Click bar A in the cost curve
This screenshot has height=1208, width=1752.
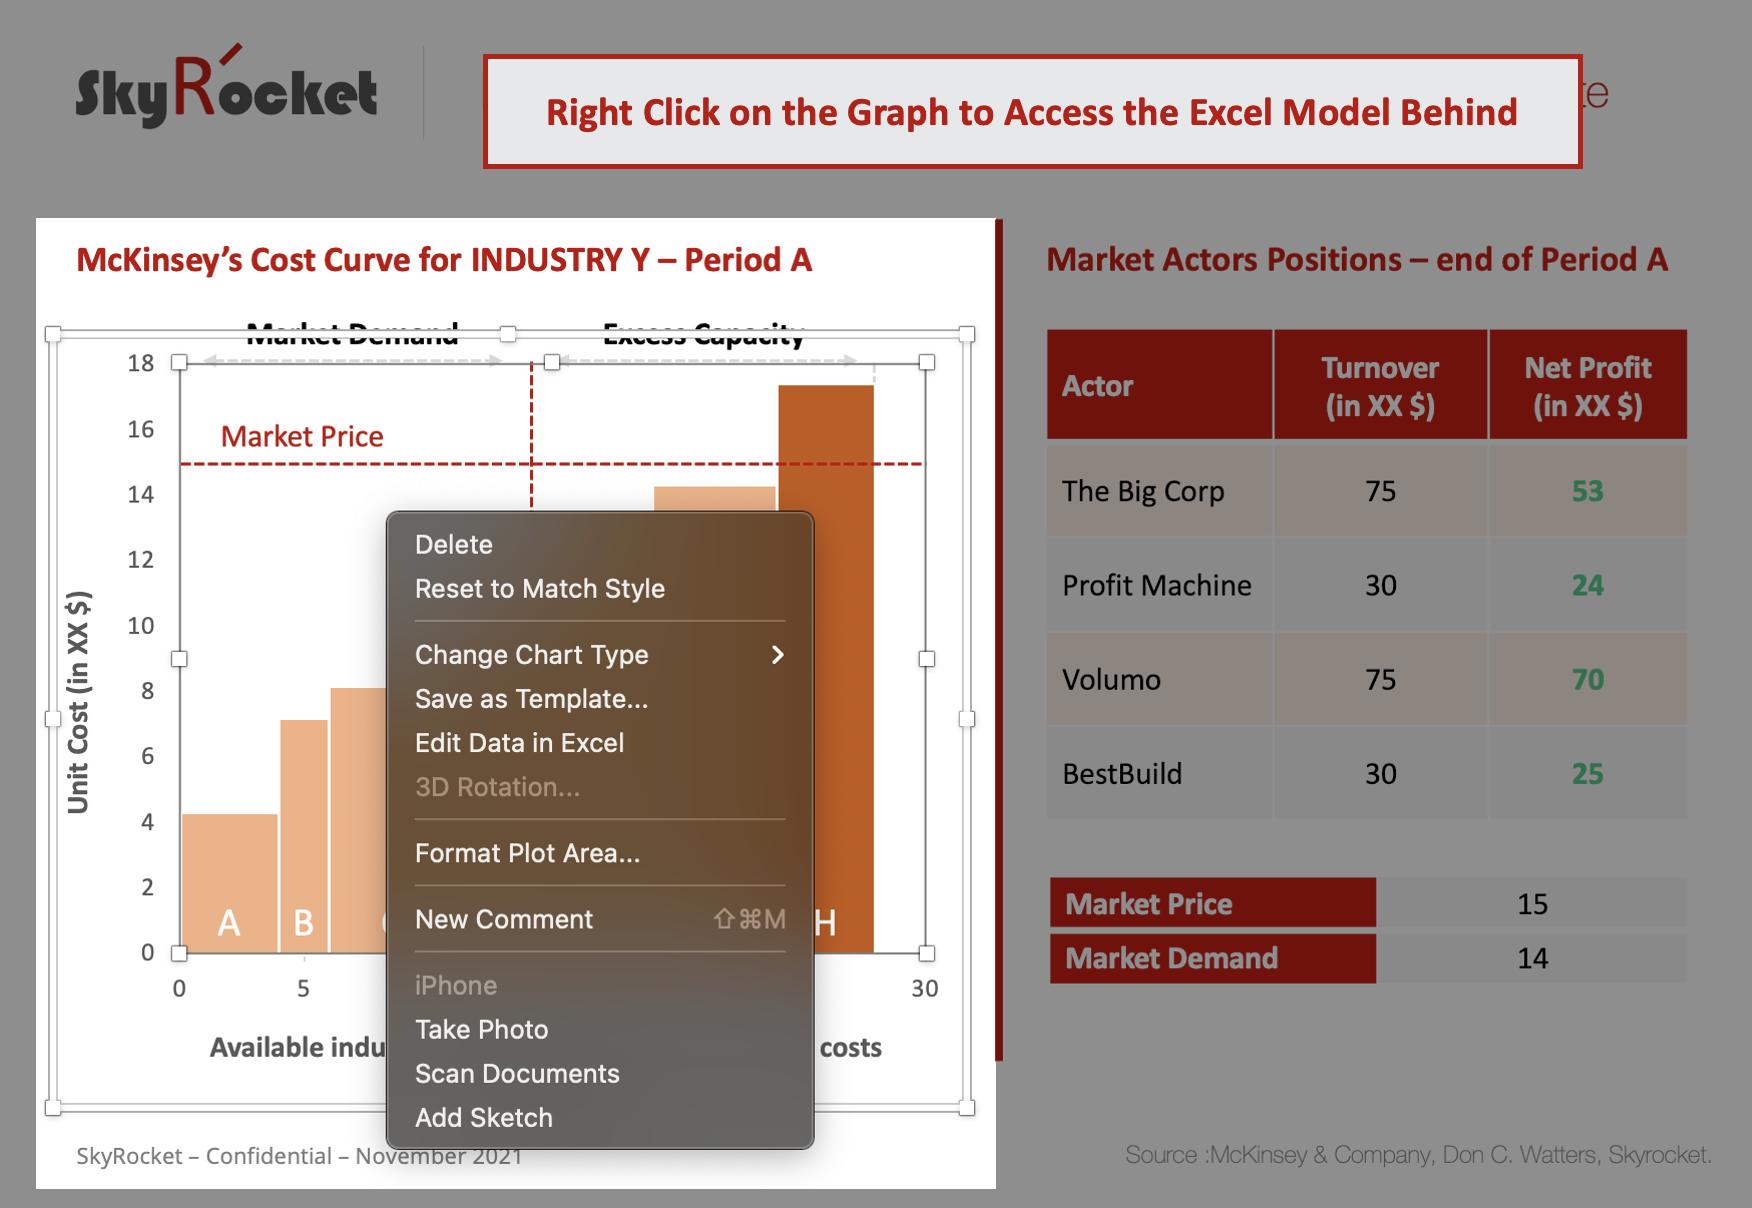click(x=230, y=883)
